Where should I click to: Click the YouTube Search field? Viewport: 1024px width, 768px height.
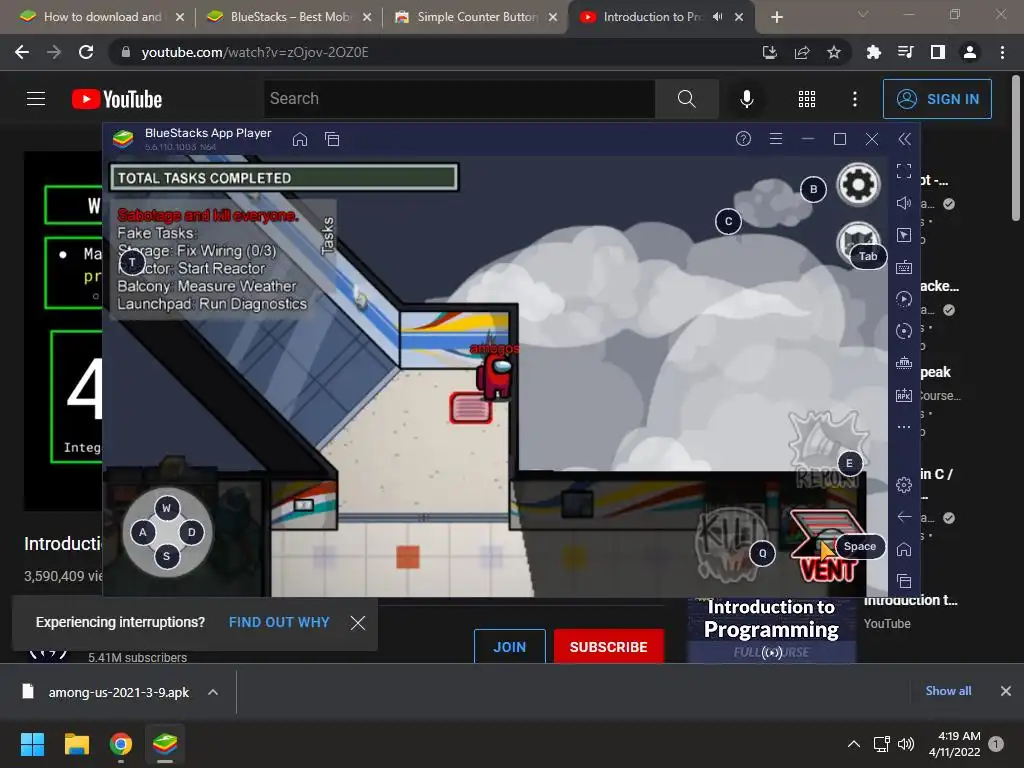(x=459, y=99)
